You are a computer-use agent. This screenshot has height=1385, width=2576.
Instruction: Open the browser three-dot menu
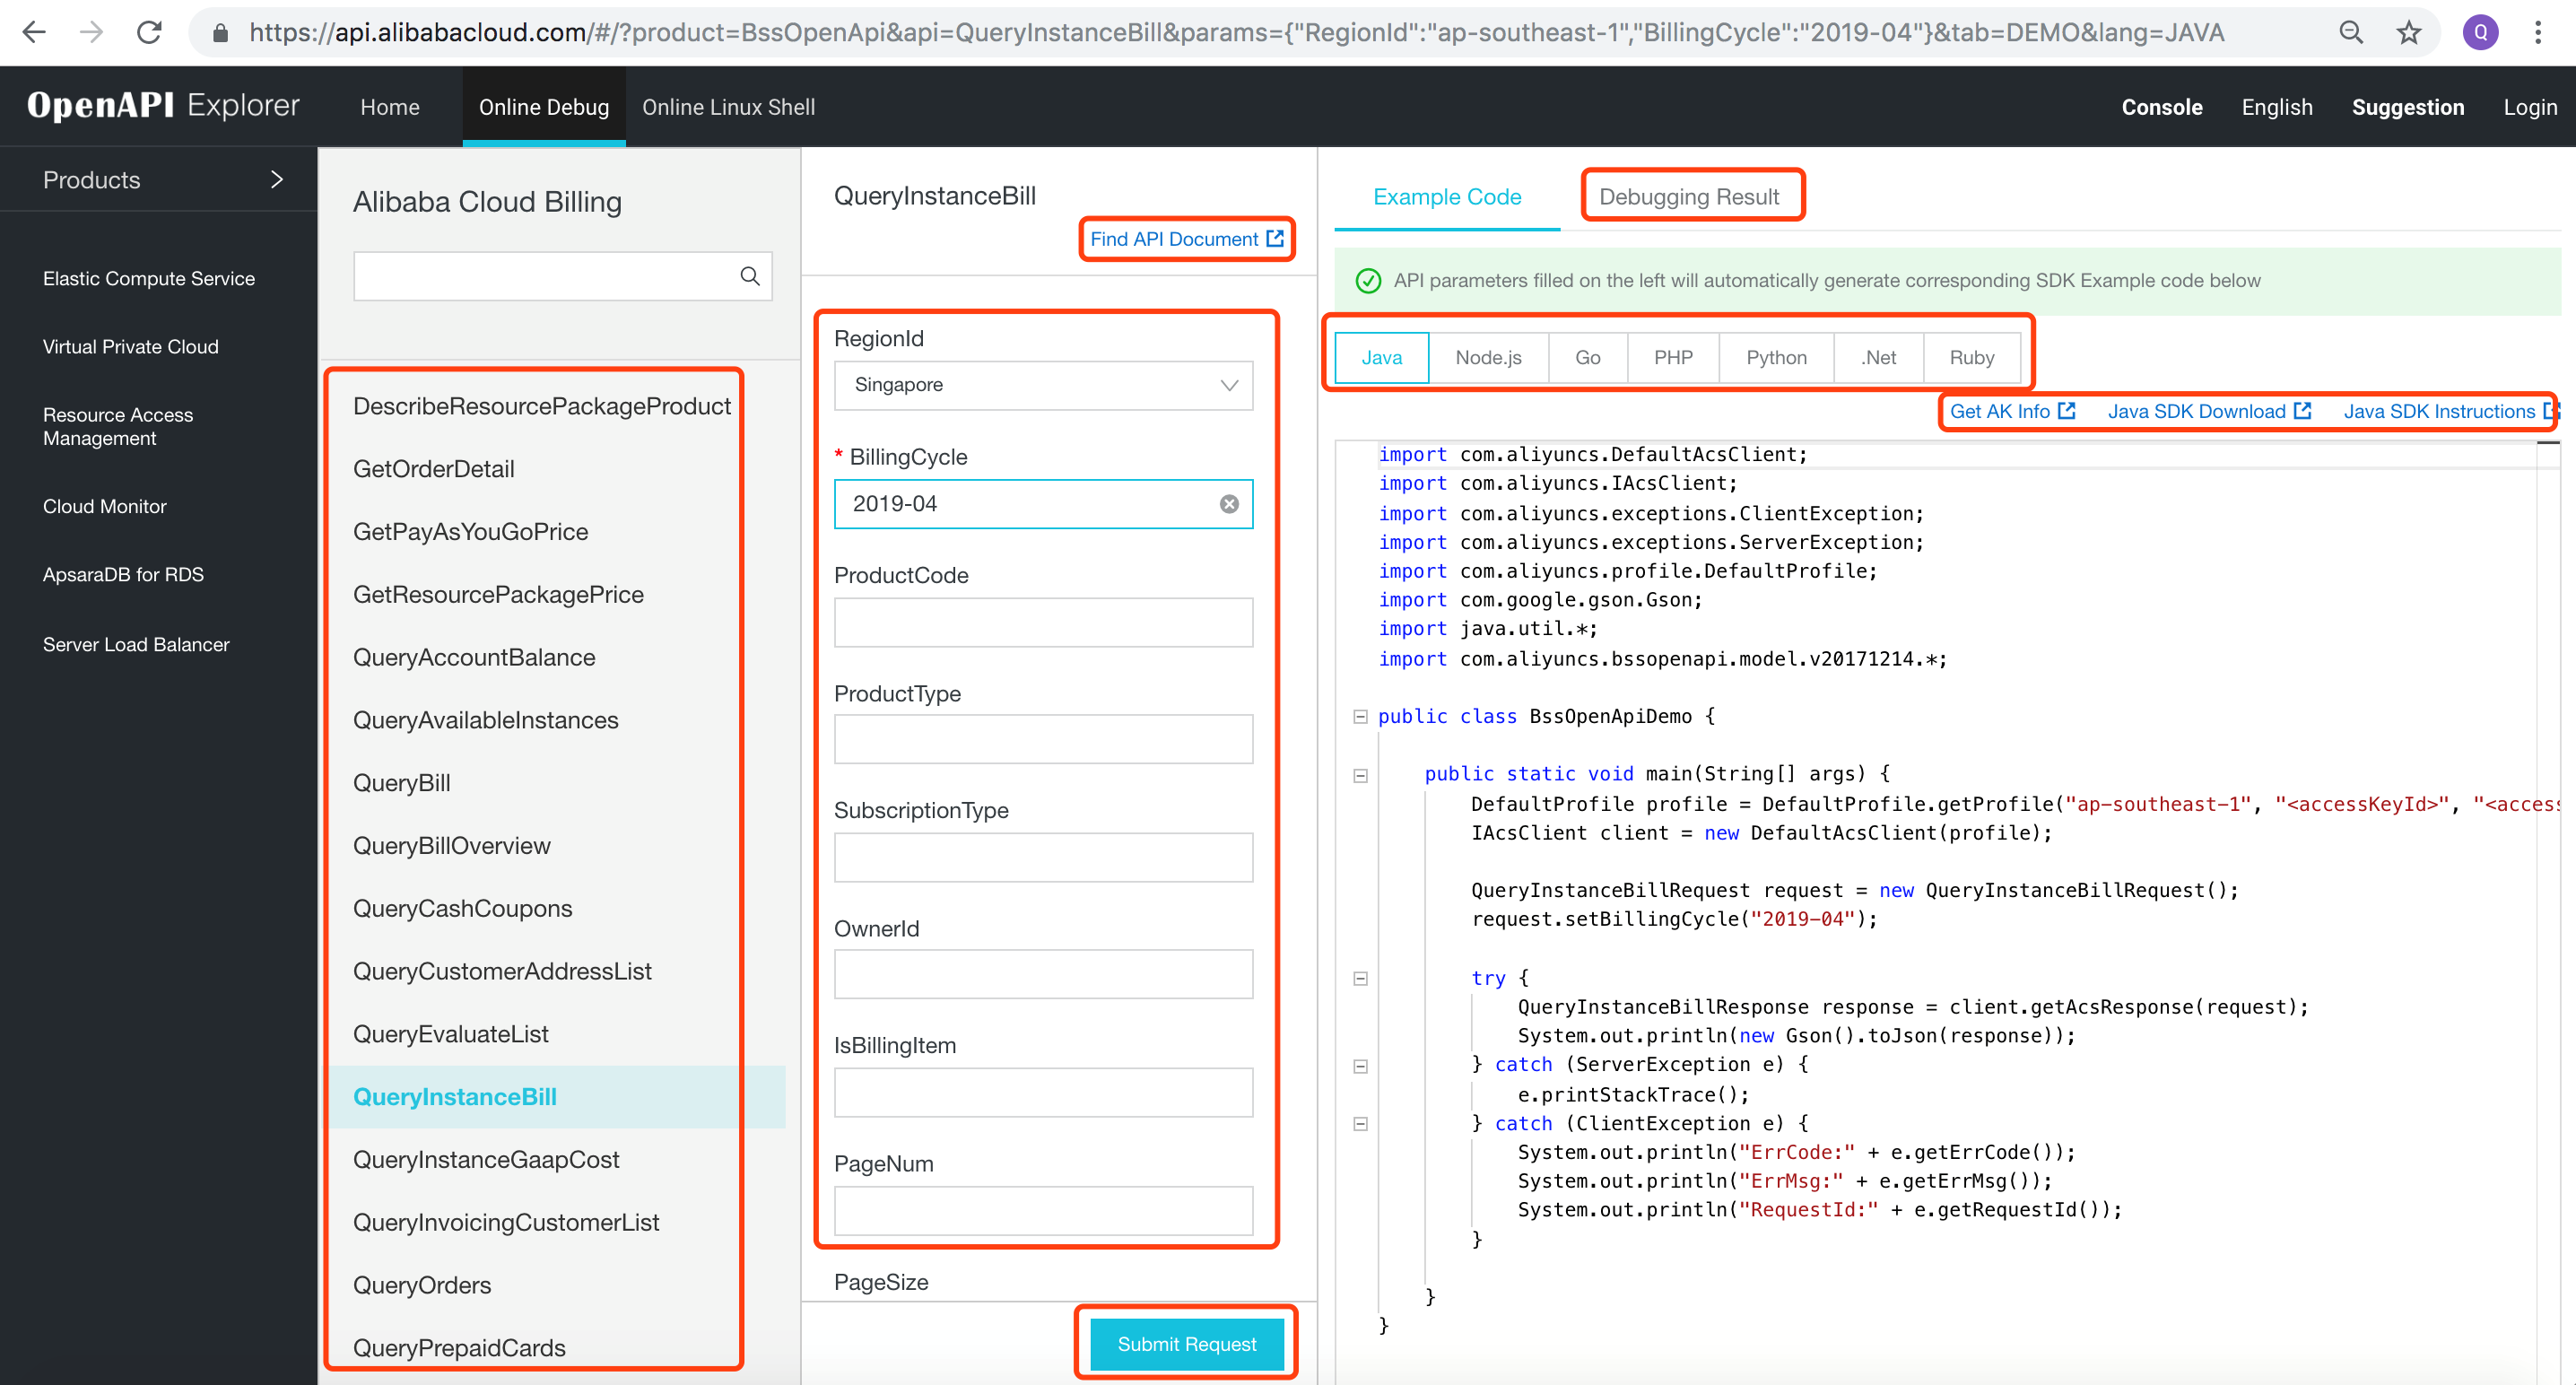click(x=2538, y=33)
